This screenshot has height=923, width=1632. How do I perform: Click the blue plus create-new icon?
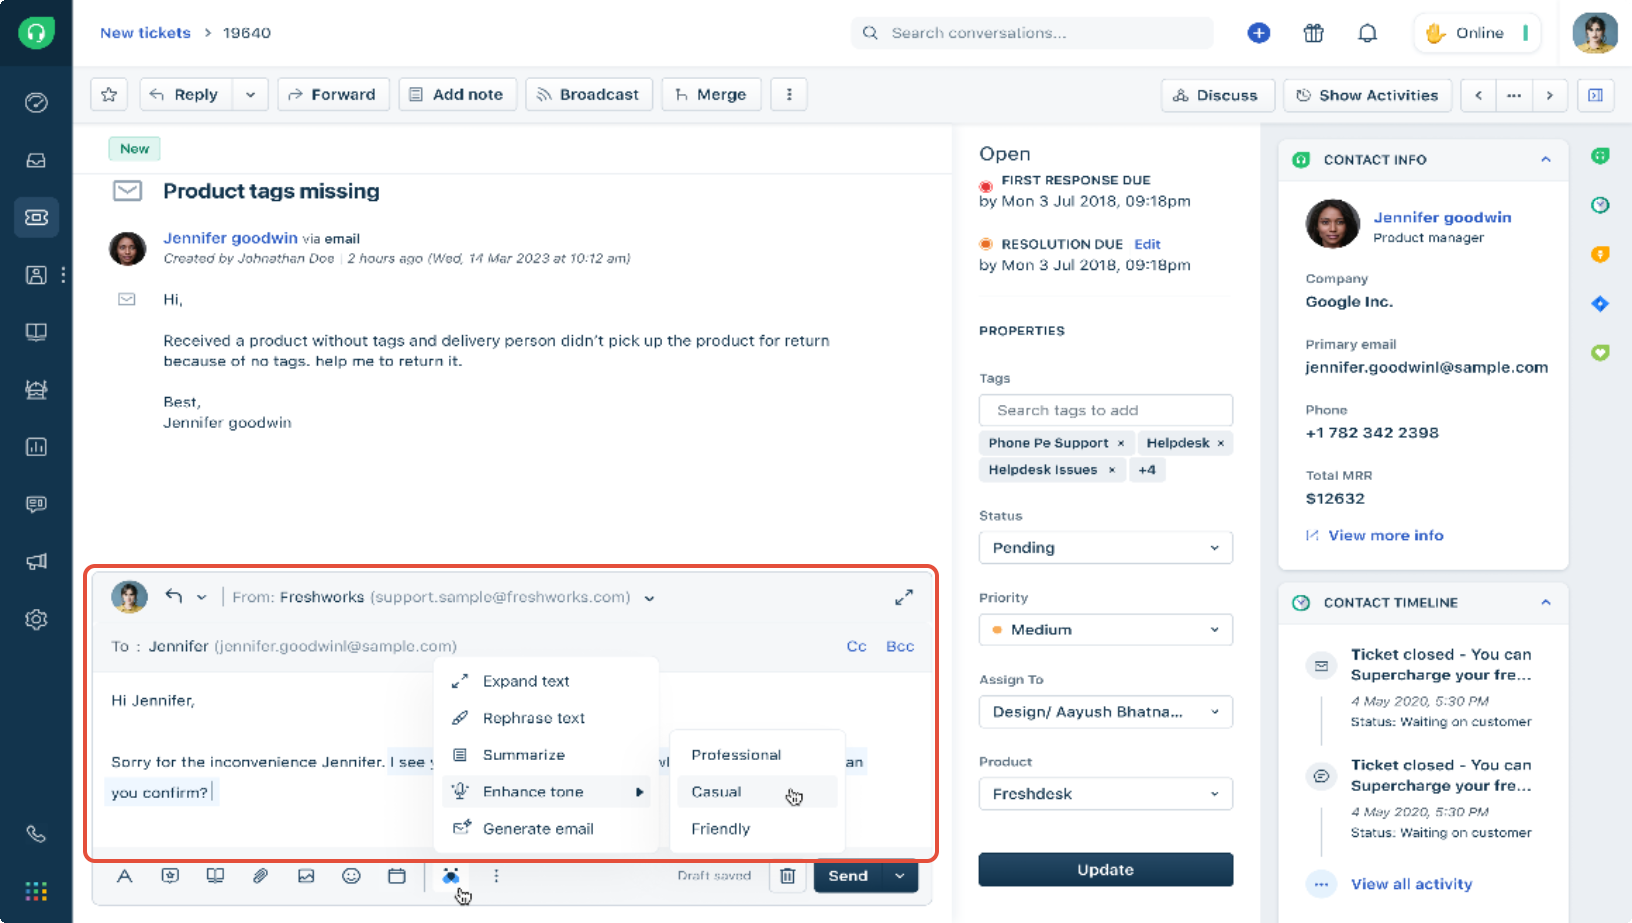pyautogui.click(x=1259, y=33)
